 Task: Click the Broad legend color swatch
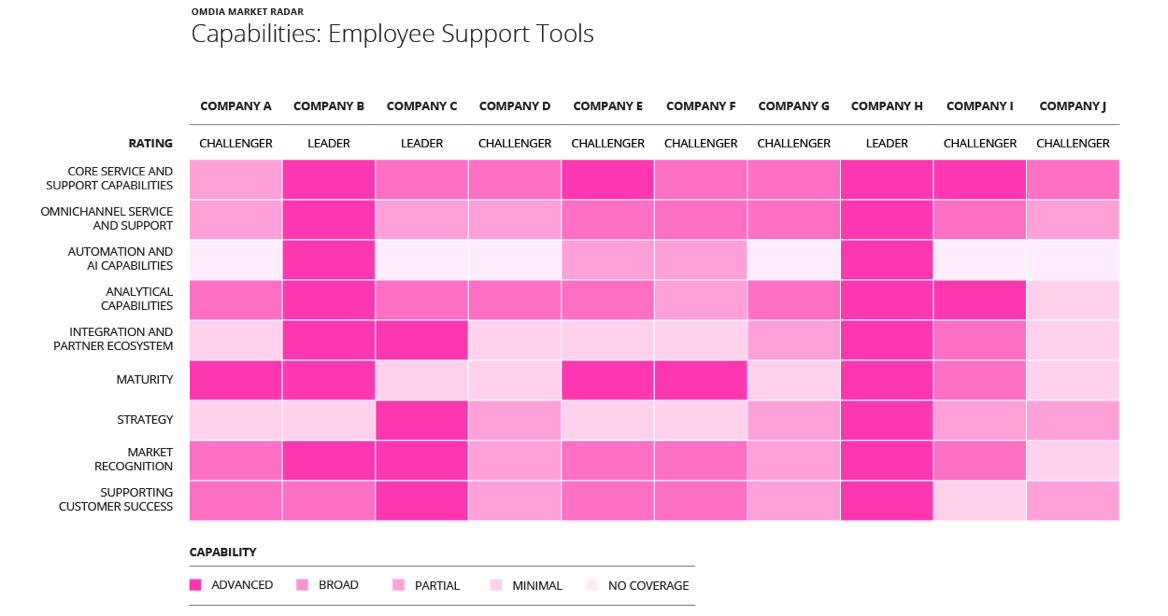click(302, 585)
